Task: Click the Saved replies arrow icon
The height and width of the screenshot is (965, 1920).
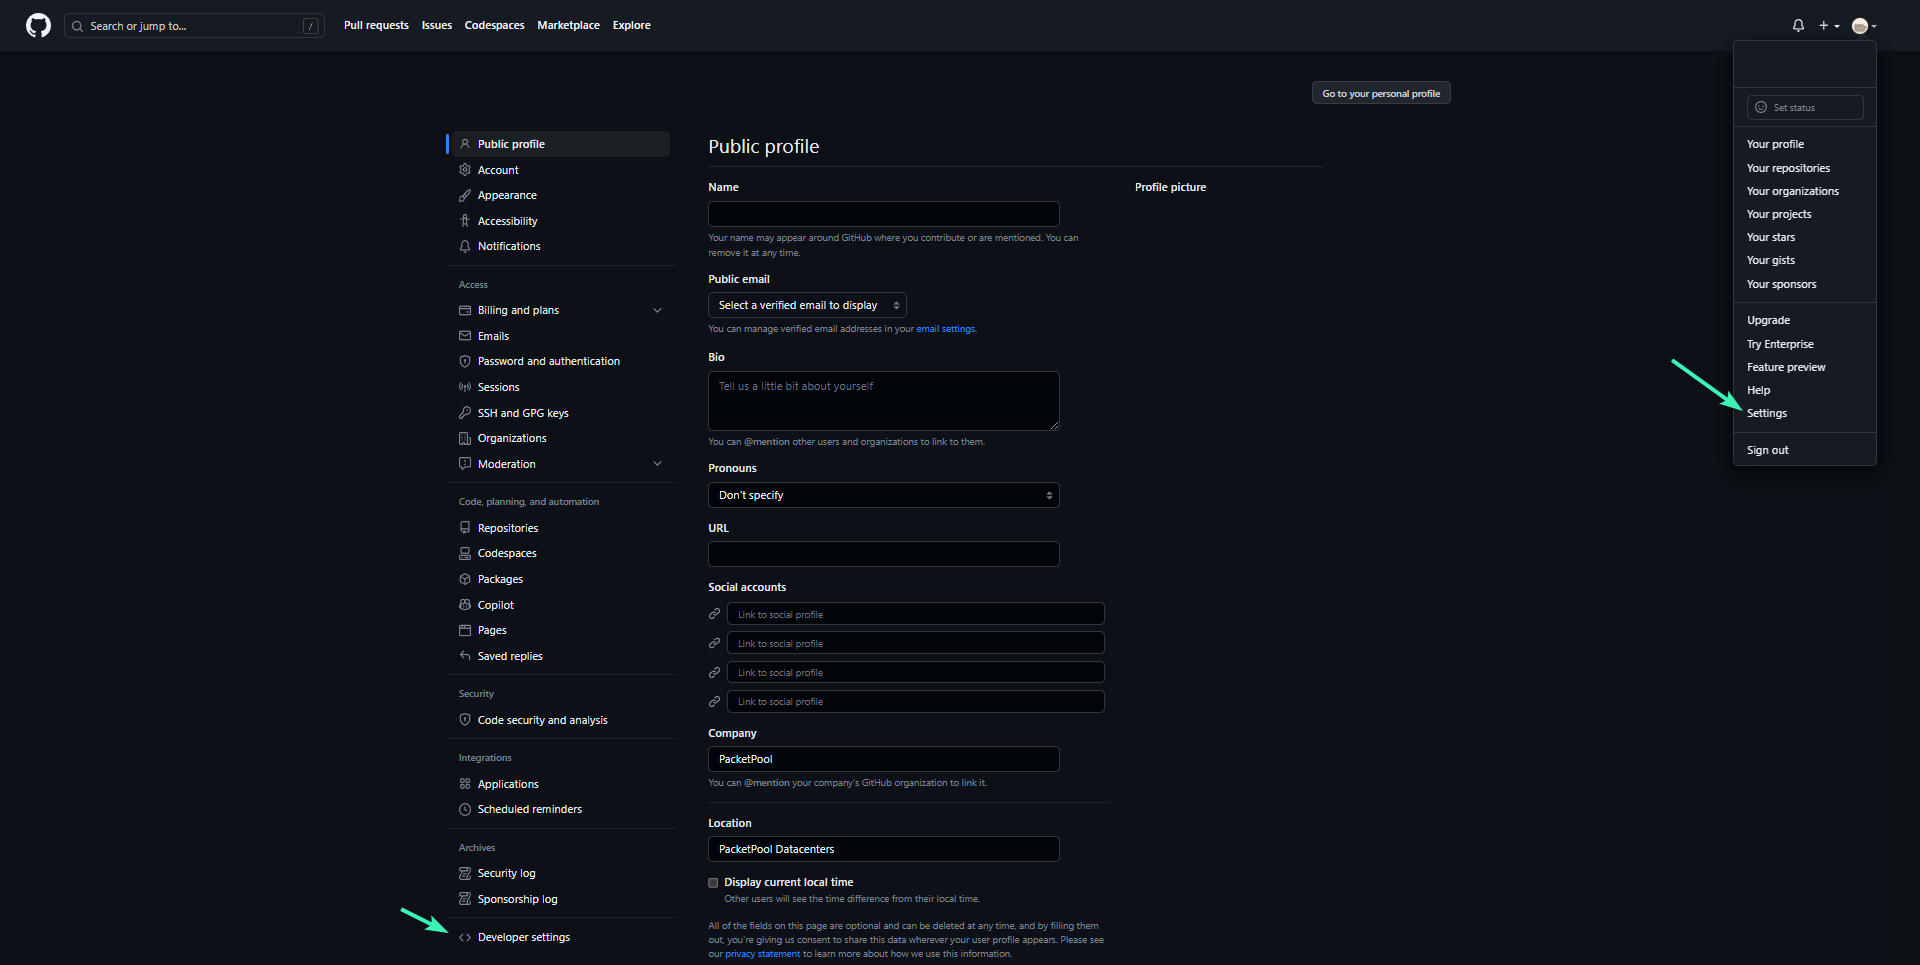Action: [x=465, y=655]
